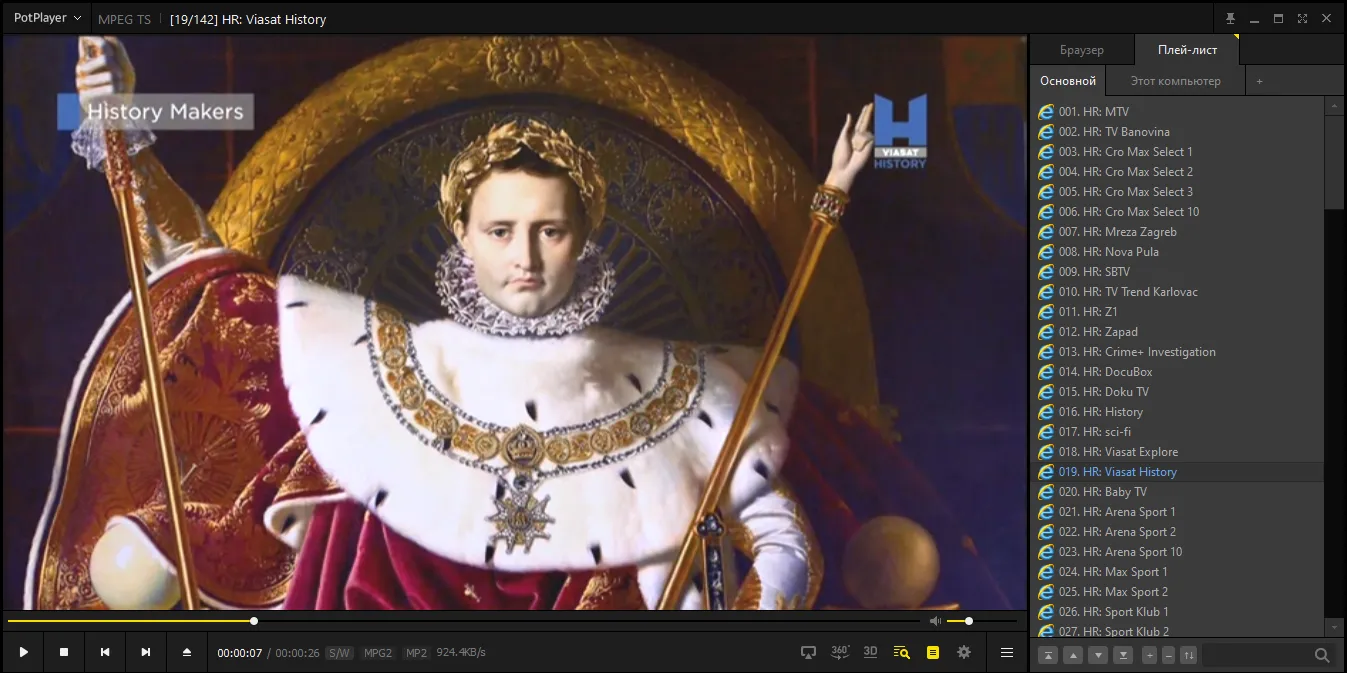Click the elapsed time 00:00:07
1347x673 pixels.
click(240, 652)
